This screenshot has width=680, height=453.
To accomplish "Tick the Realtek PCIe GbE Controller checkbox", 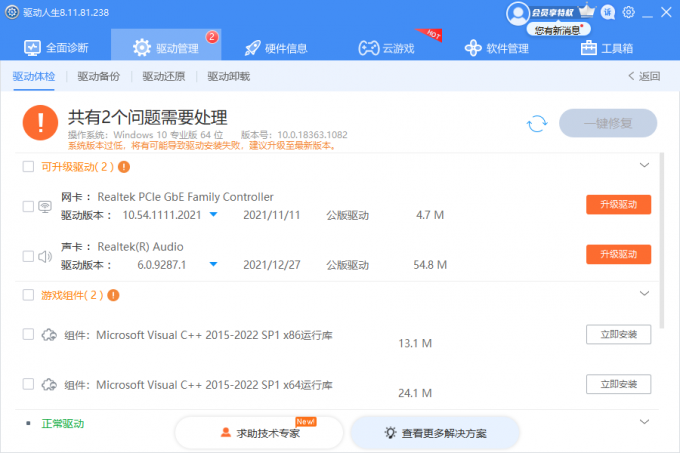I will click(28, 206).
